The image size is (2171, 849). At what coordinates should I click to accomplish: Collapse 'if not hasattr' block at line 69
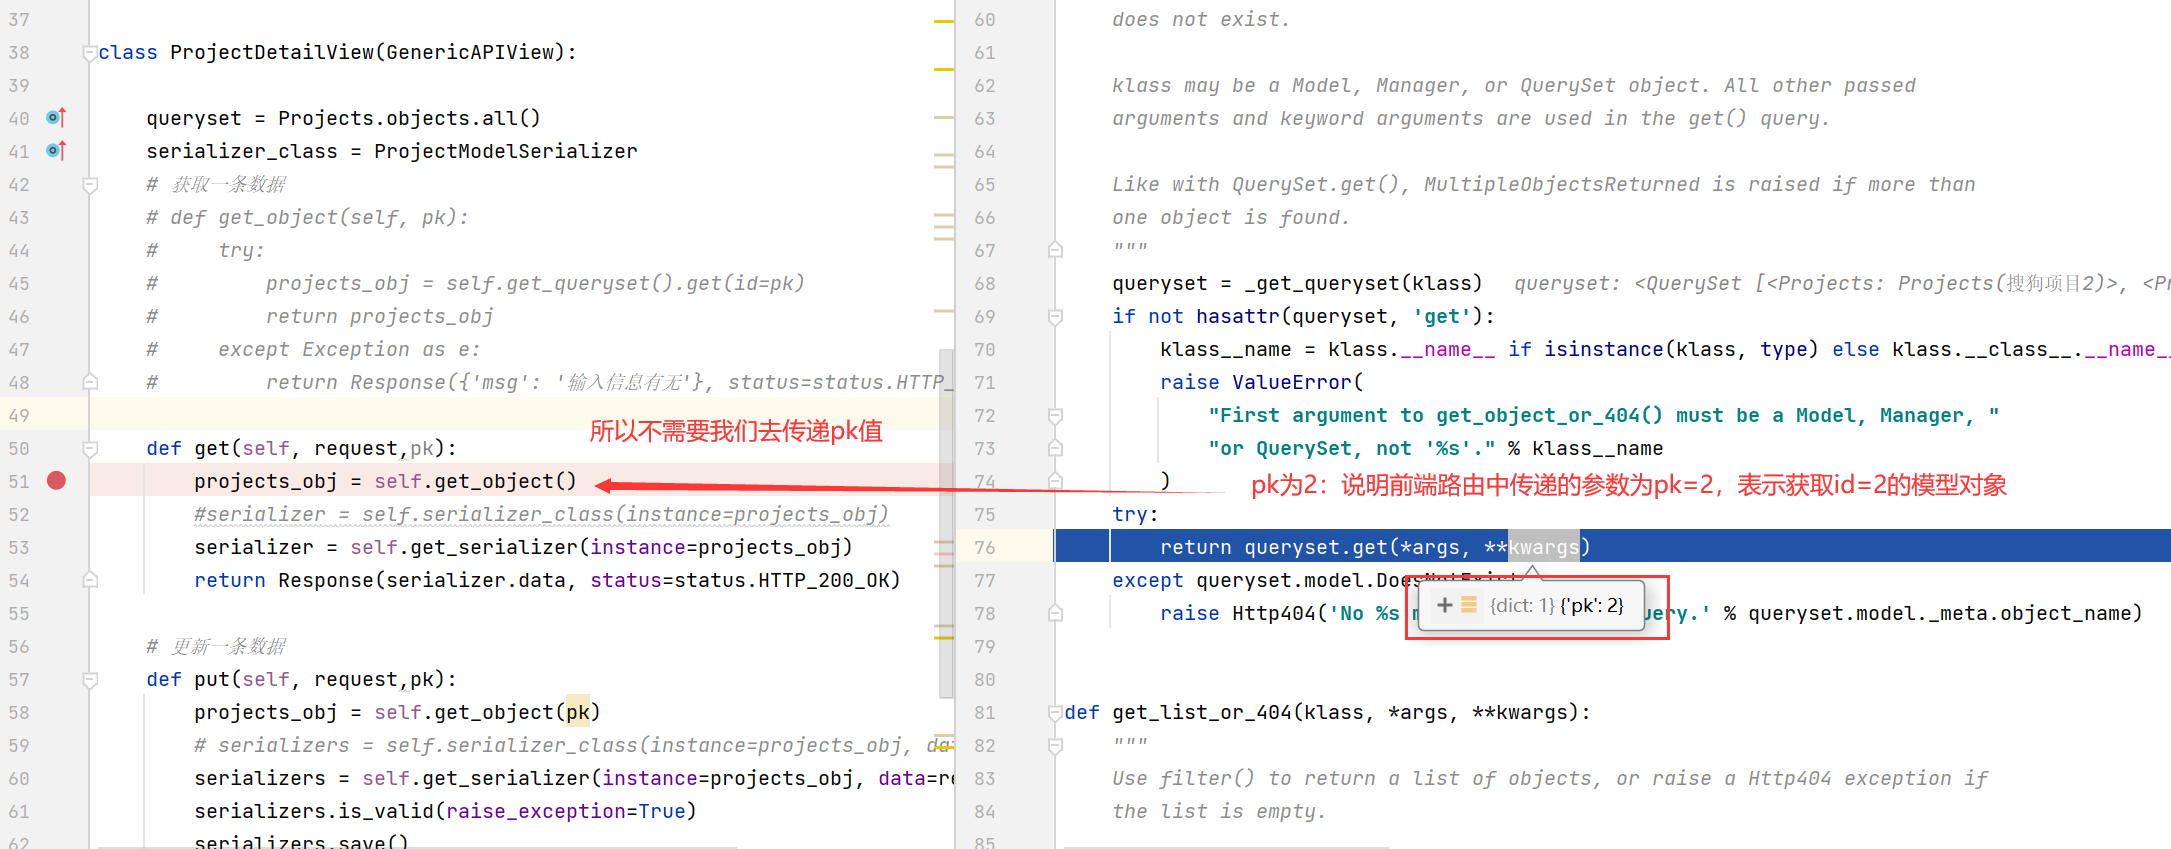(1055, 317)
